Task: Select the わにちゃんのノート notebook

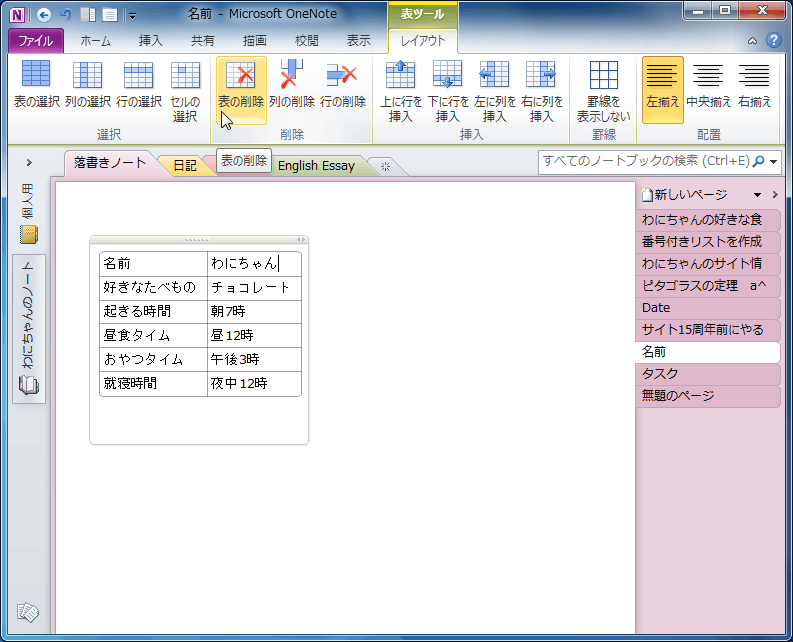Action: coord(29,328)
